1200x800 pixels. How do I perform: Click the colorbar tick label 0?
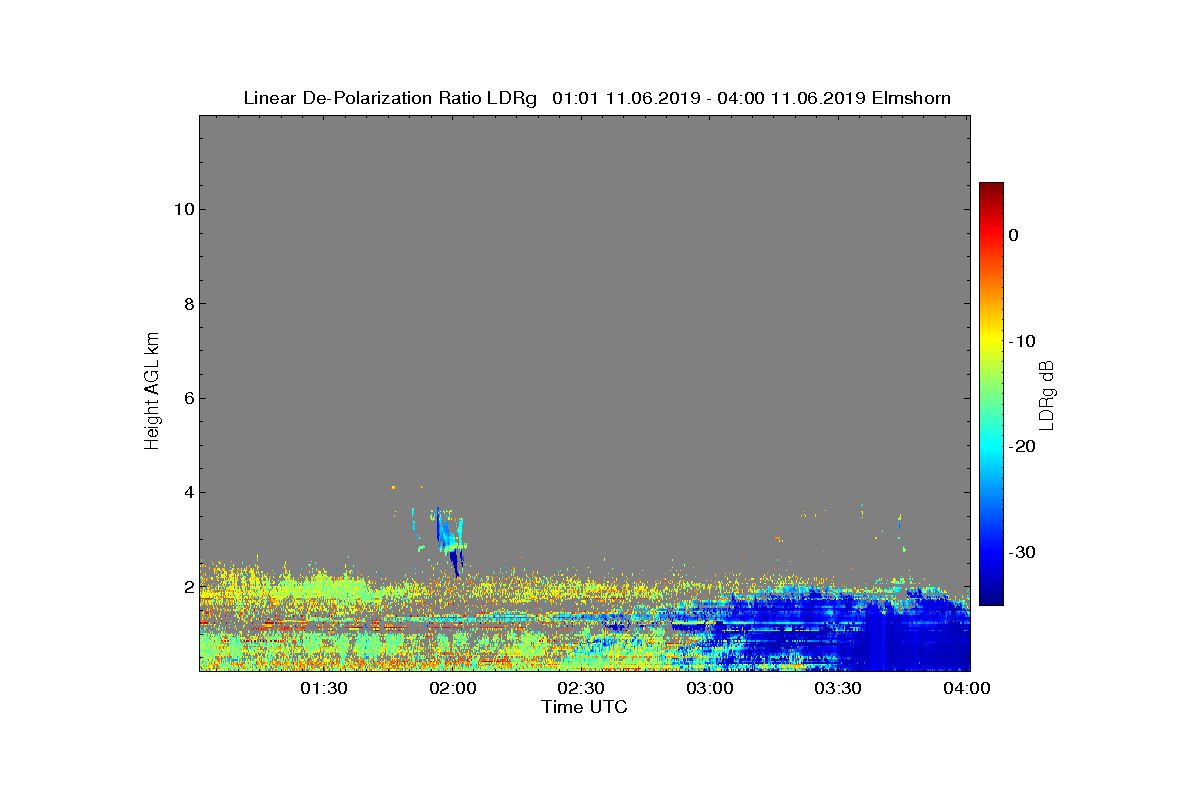(x=1013, y=235)
